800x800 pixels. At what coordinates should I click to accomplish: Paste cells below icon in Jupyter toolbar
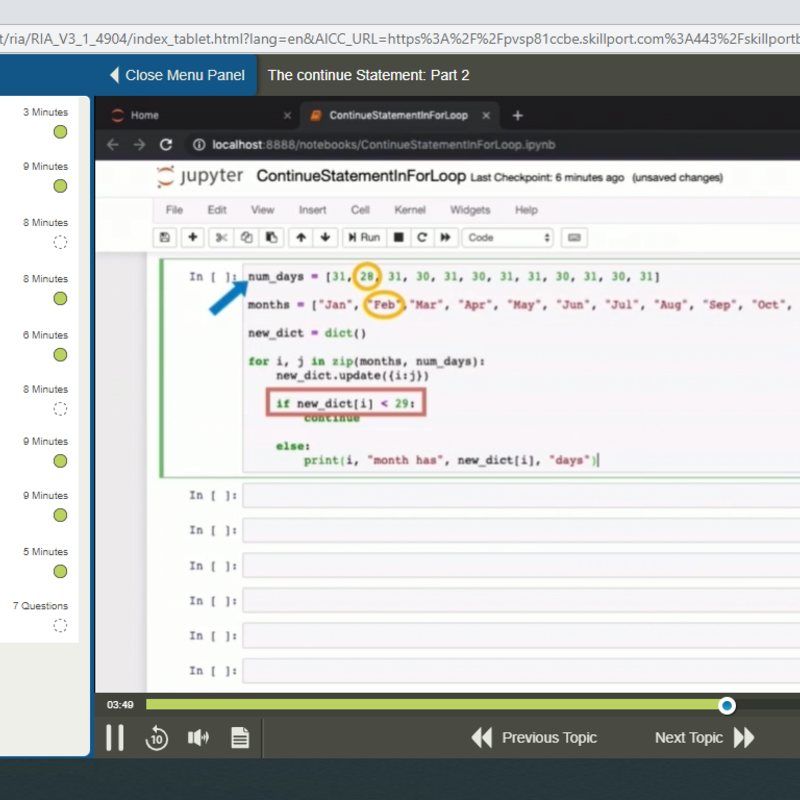point(271,237)
